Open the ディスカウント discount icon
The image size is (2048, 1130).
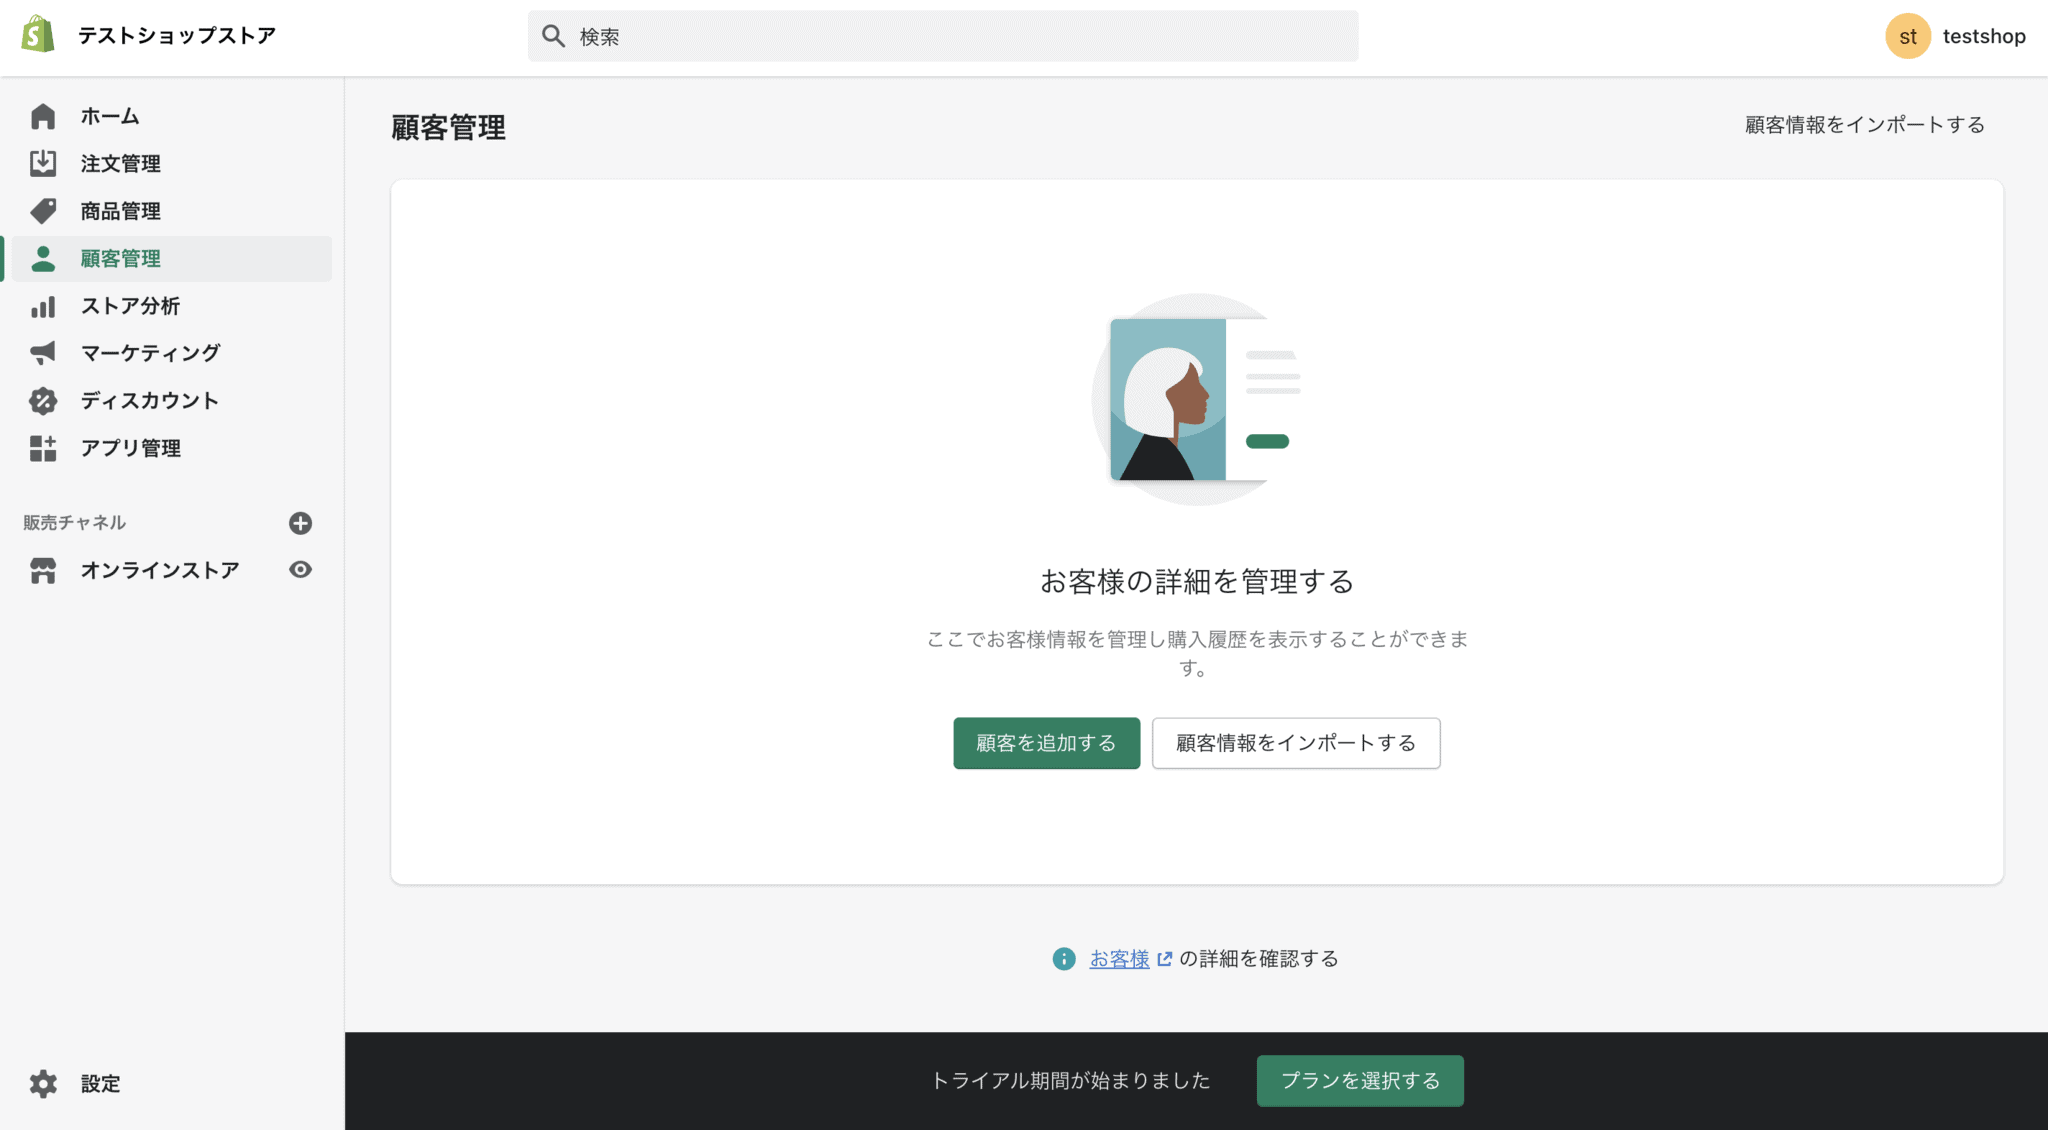43,400
